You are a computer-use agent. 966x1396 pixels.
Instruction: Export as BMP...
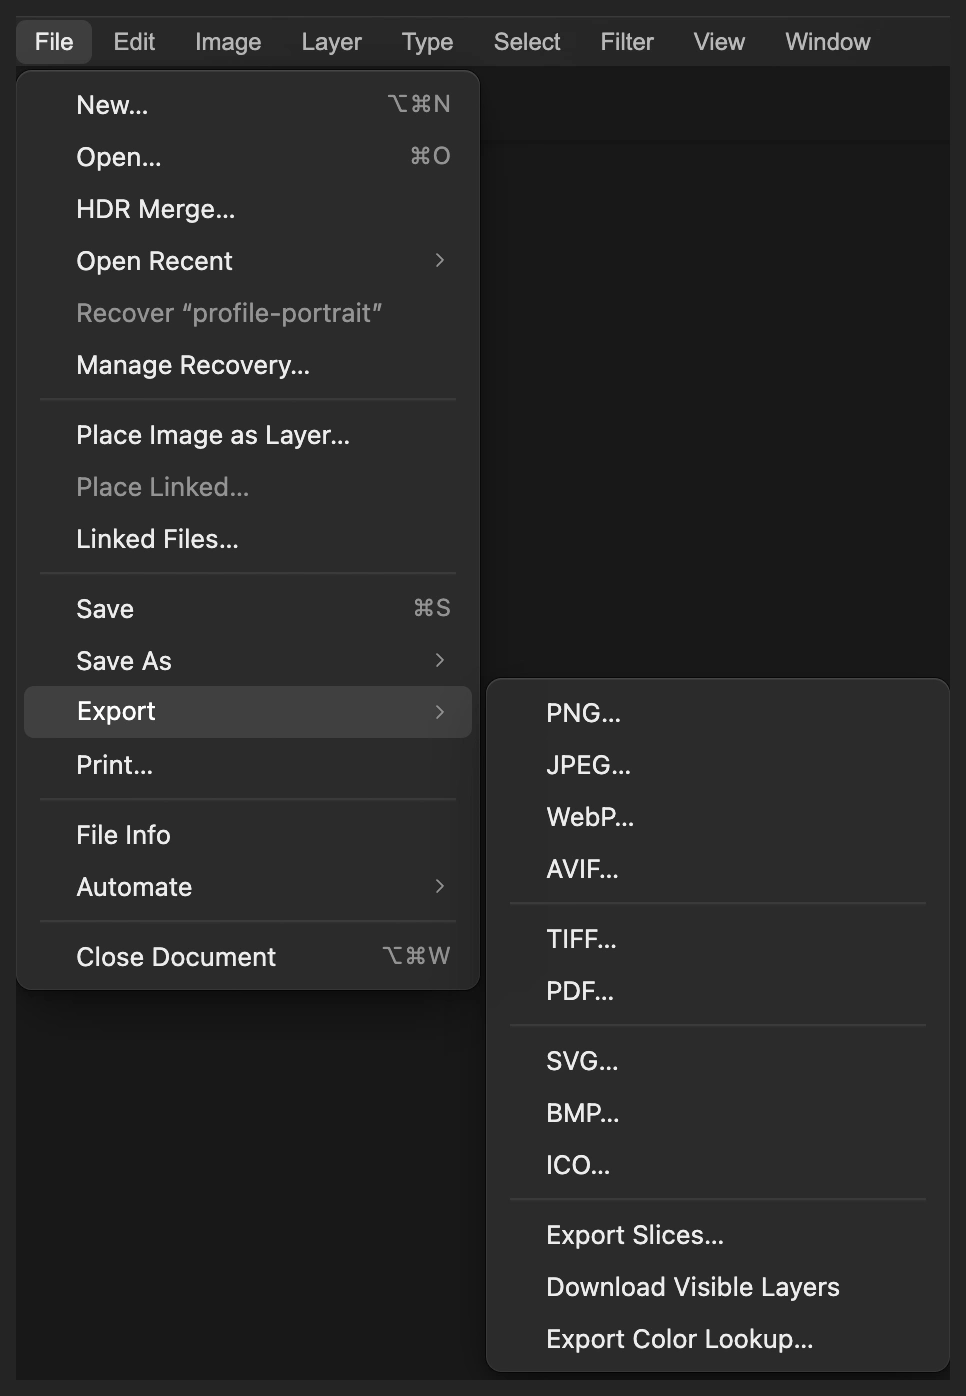(x=718, y=1113)
